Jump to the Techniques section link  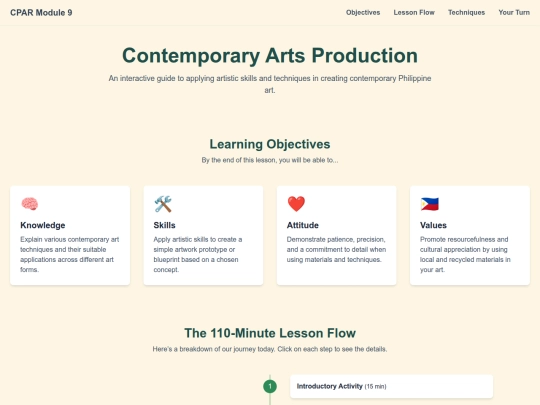(x=466, y=12)
